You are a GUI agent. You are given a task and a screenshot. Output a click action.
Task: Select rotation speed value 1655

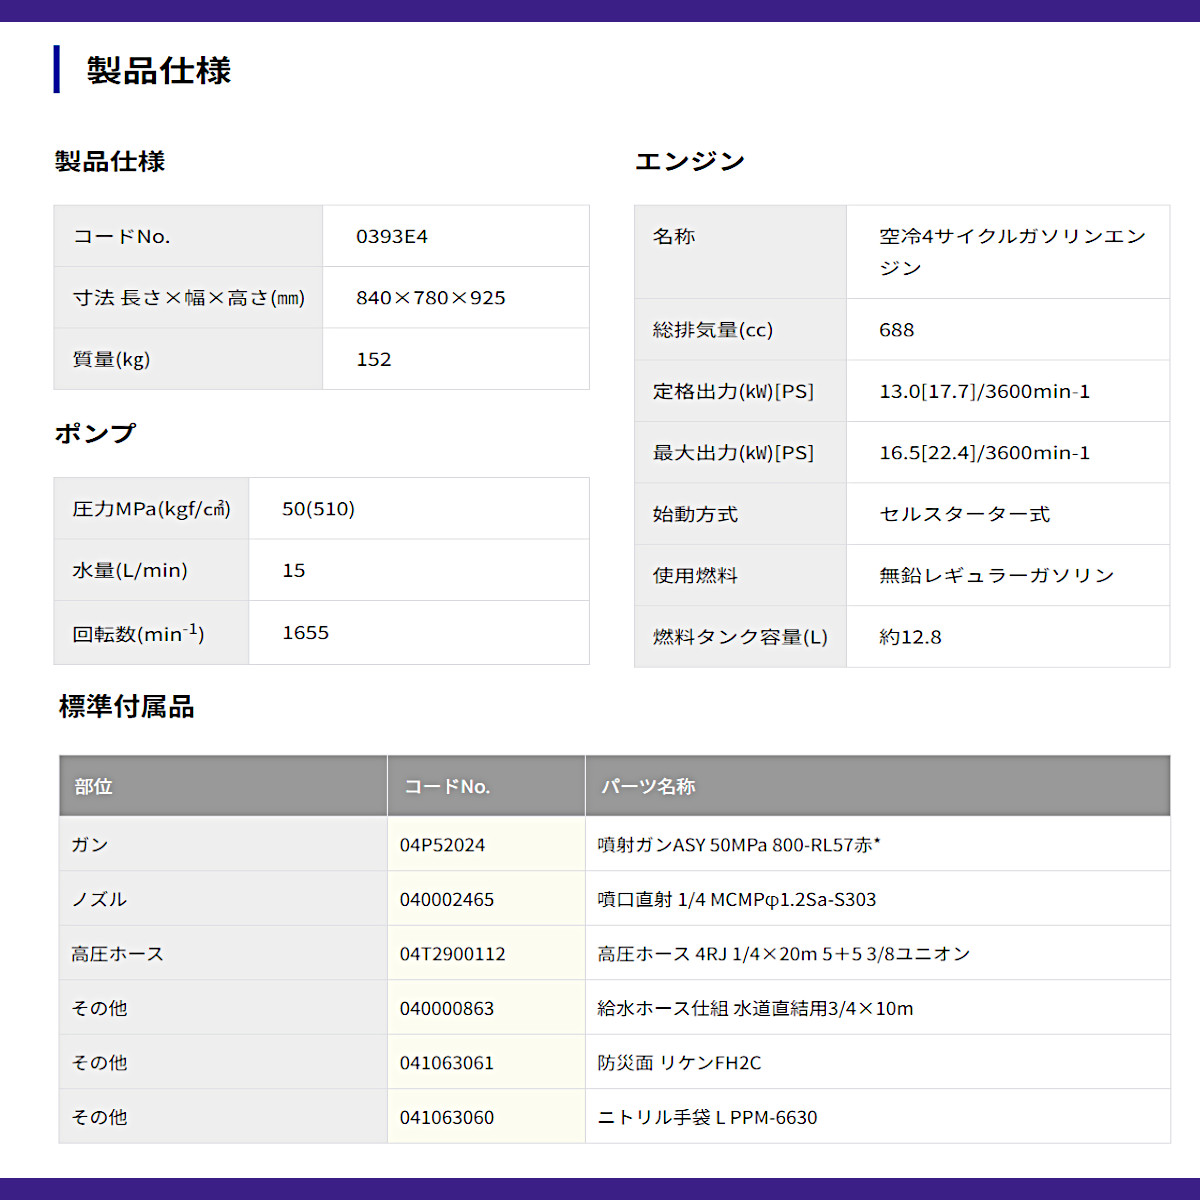tap(306, 633)
